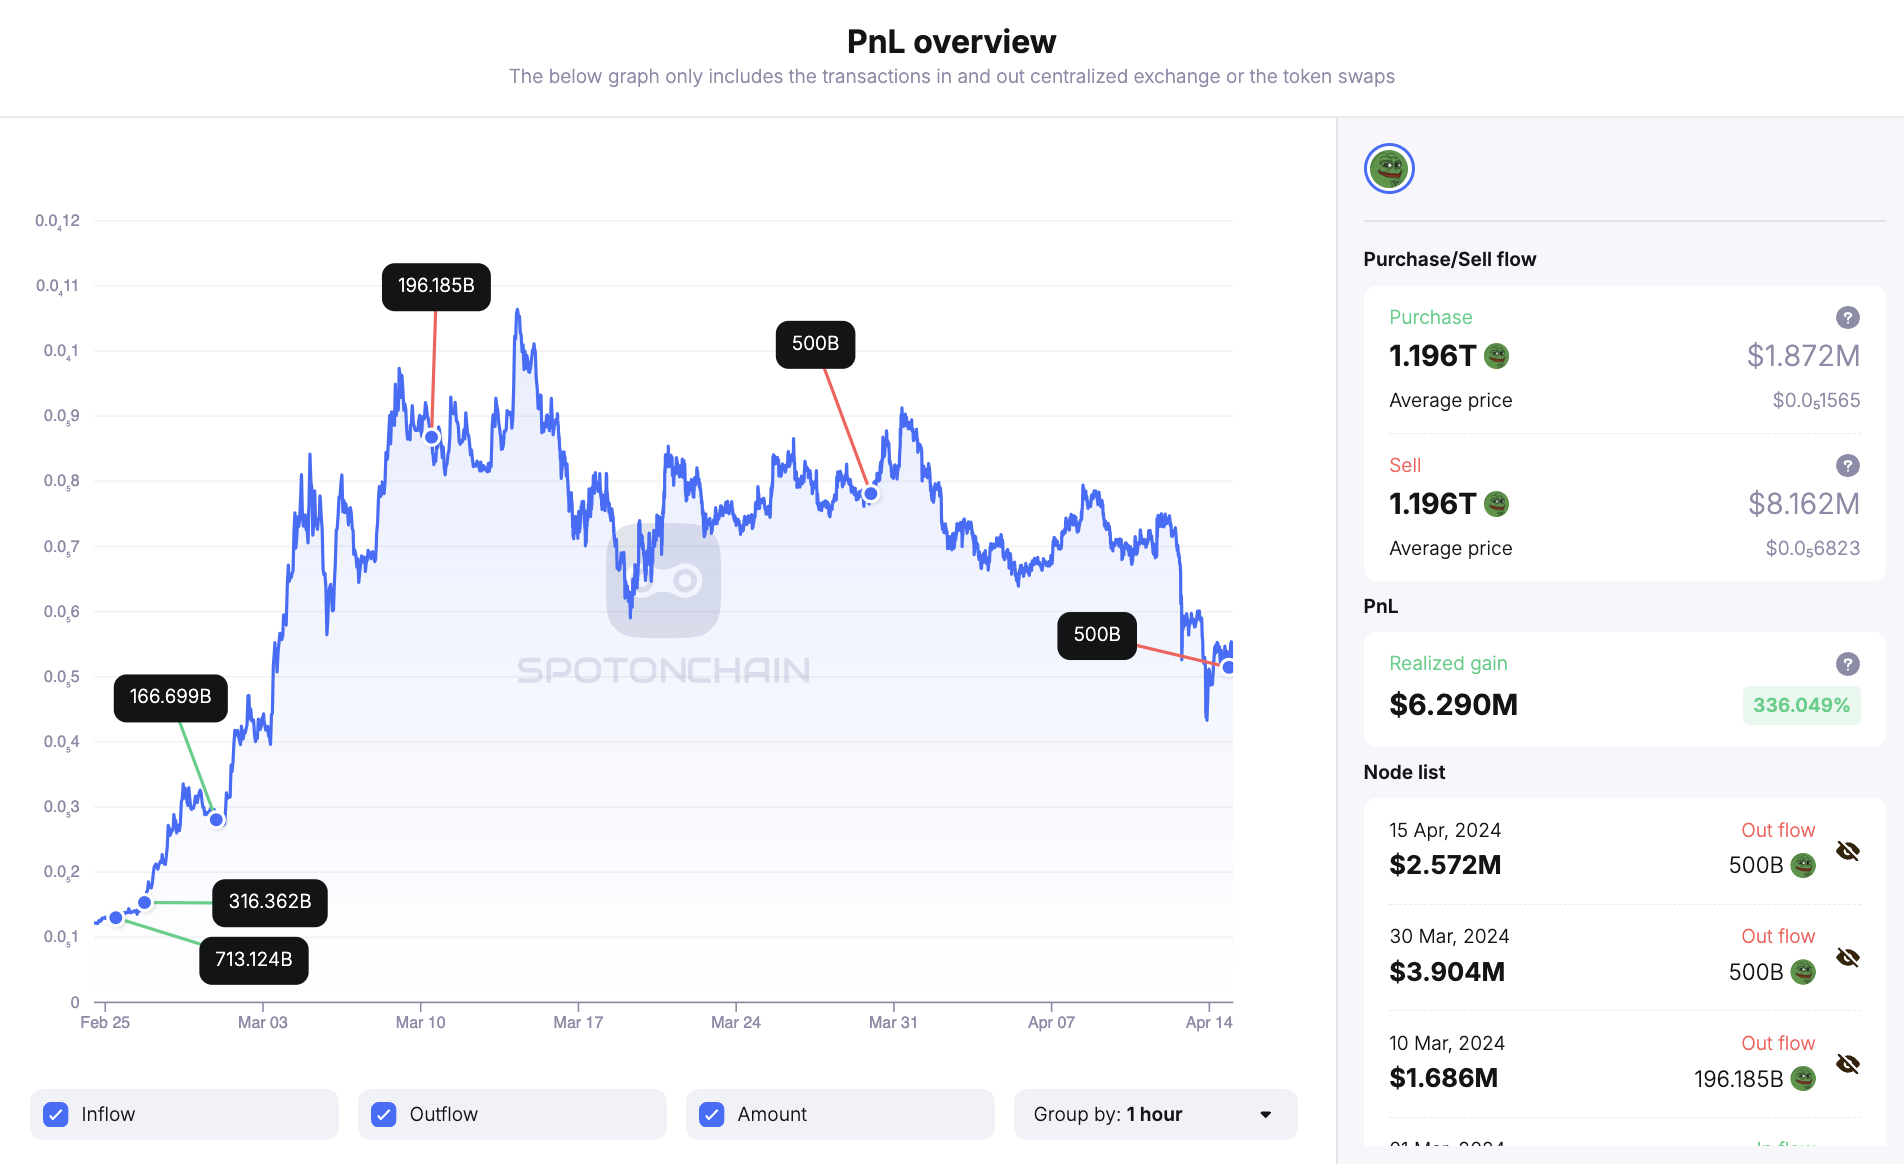1904x1164 pixels.
Task: Open the Purchase help question mark icon
Action: coord(1847,318)
